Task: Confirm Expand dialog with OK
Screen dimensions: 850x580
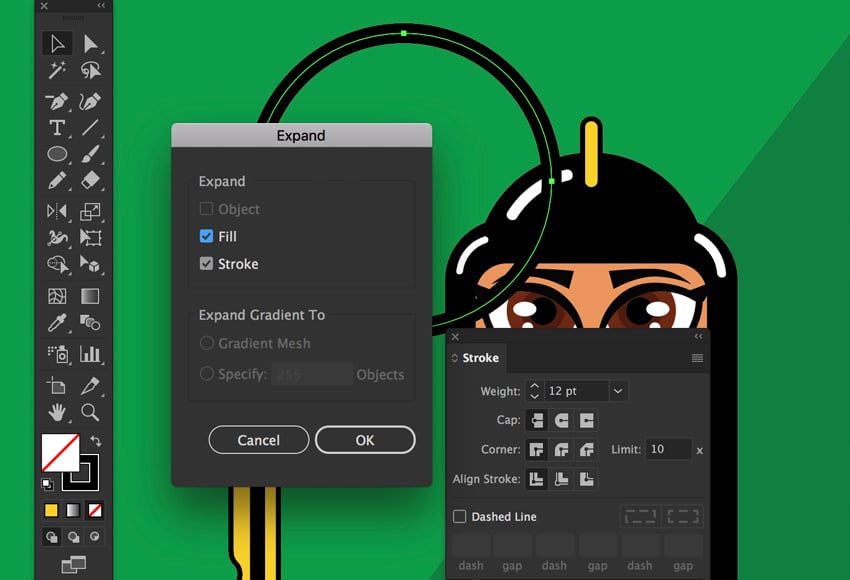Action: 365,440
